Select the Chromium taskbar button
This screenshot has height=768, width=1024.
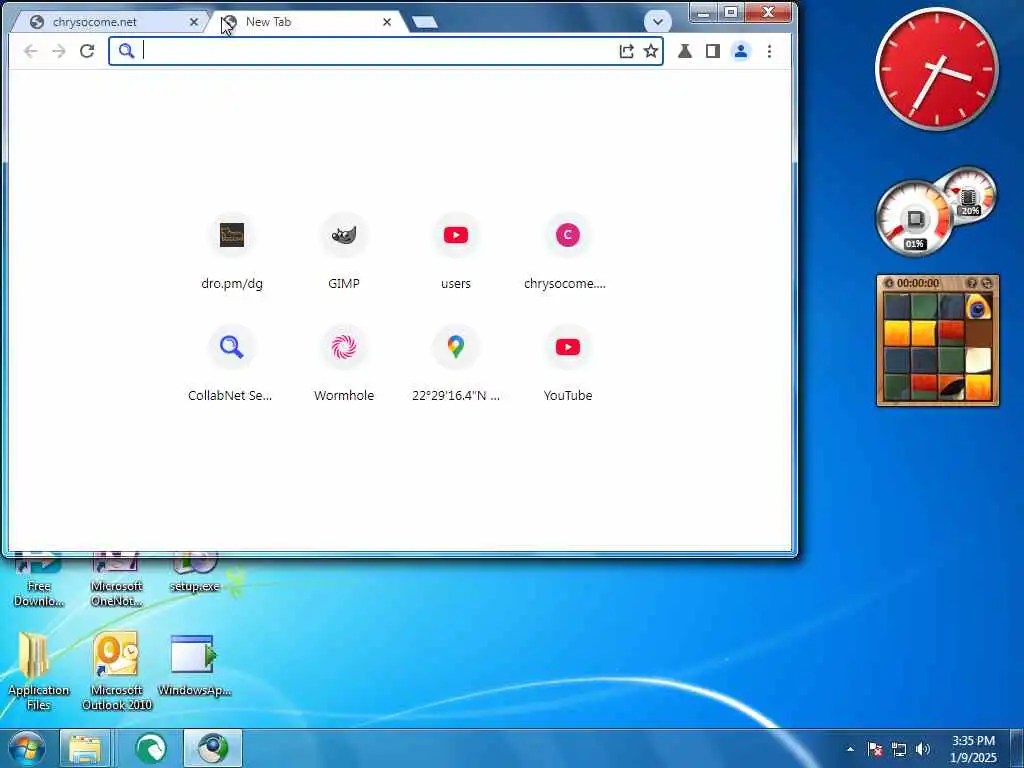pyautogui.click(x=213, y=748)
